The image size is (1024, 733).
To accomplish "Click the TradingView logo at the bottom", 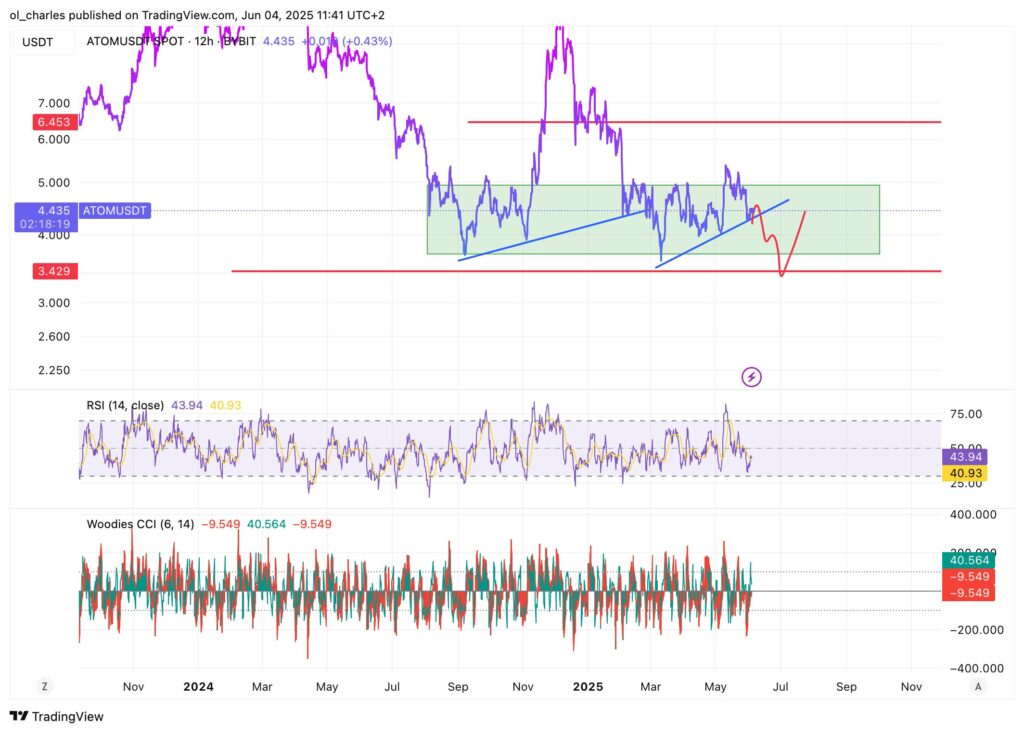I will pos(56,716).
